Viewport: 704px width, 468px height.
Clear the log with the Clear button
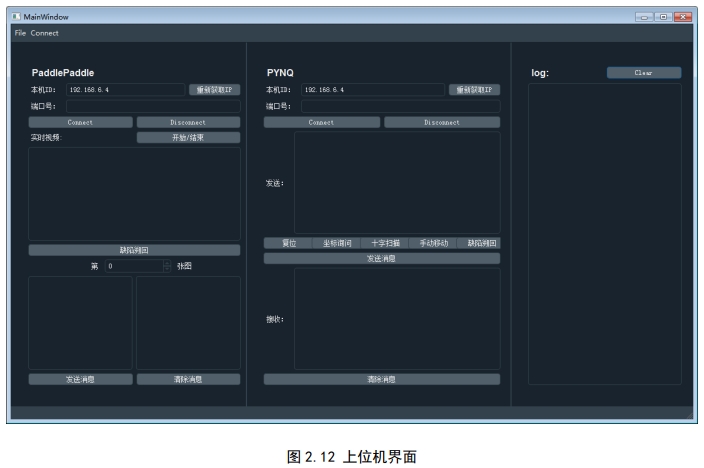pos(643,73)
